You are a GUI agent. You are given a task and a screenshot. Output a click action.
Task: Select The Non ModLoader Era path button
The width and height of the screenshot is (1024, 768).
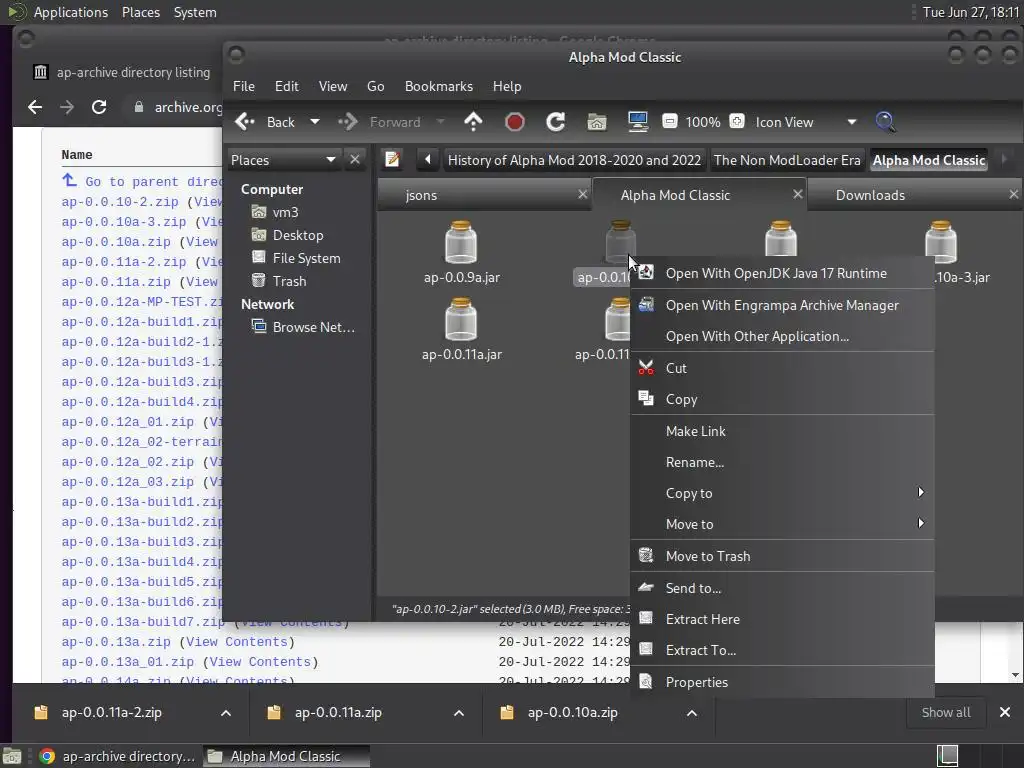pos(787,160)
